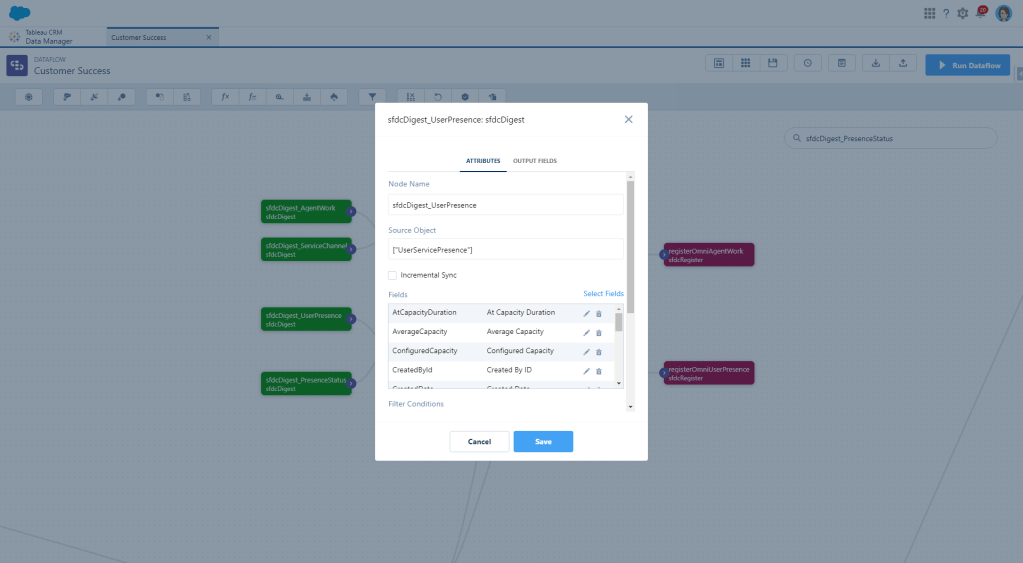Click the filter funnel icon in toolbar
The height and width of the screenshot is (563, 1023).
click(372, 97)
